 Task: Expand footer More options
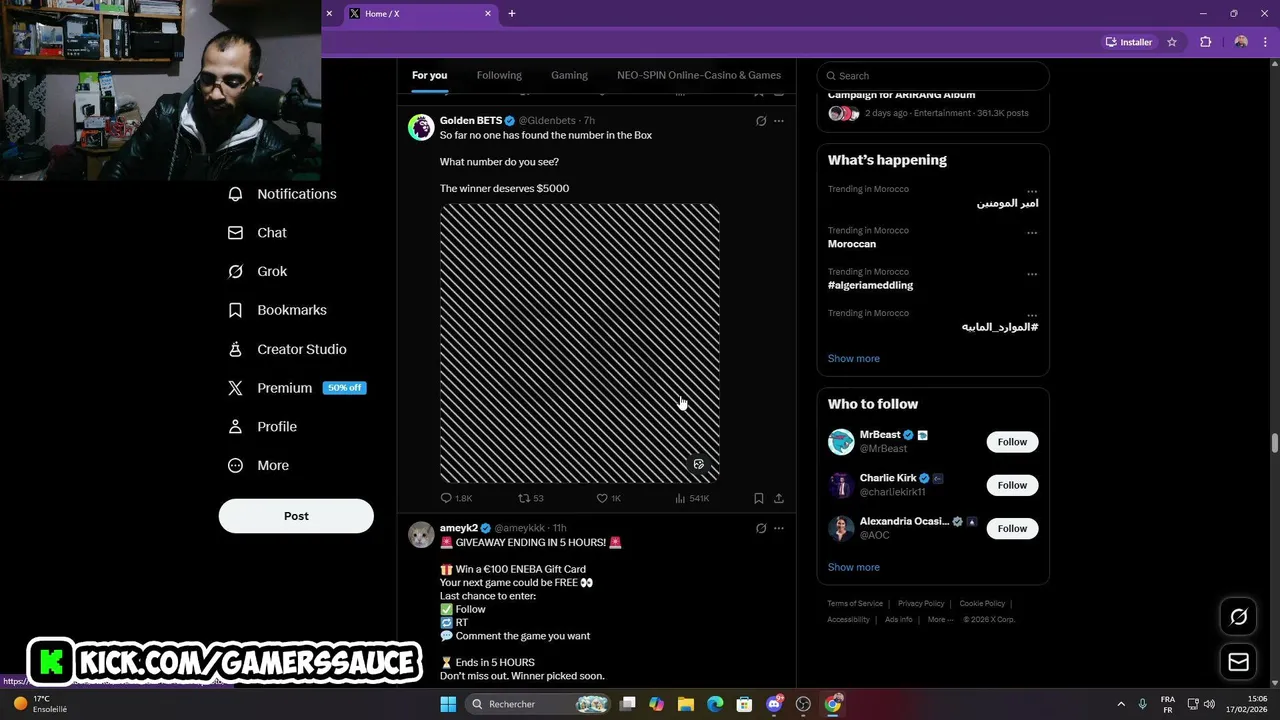point(939,620)
